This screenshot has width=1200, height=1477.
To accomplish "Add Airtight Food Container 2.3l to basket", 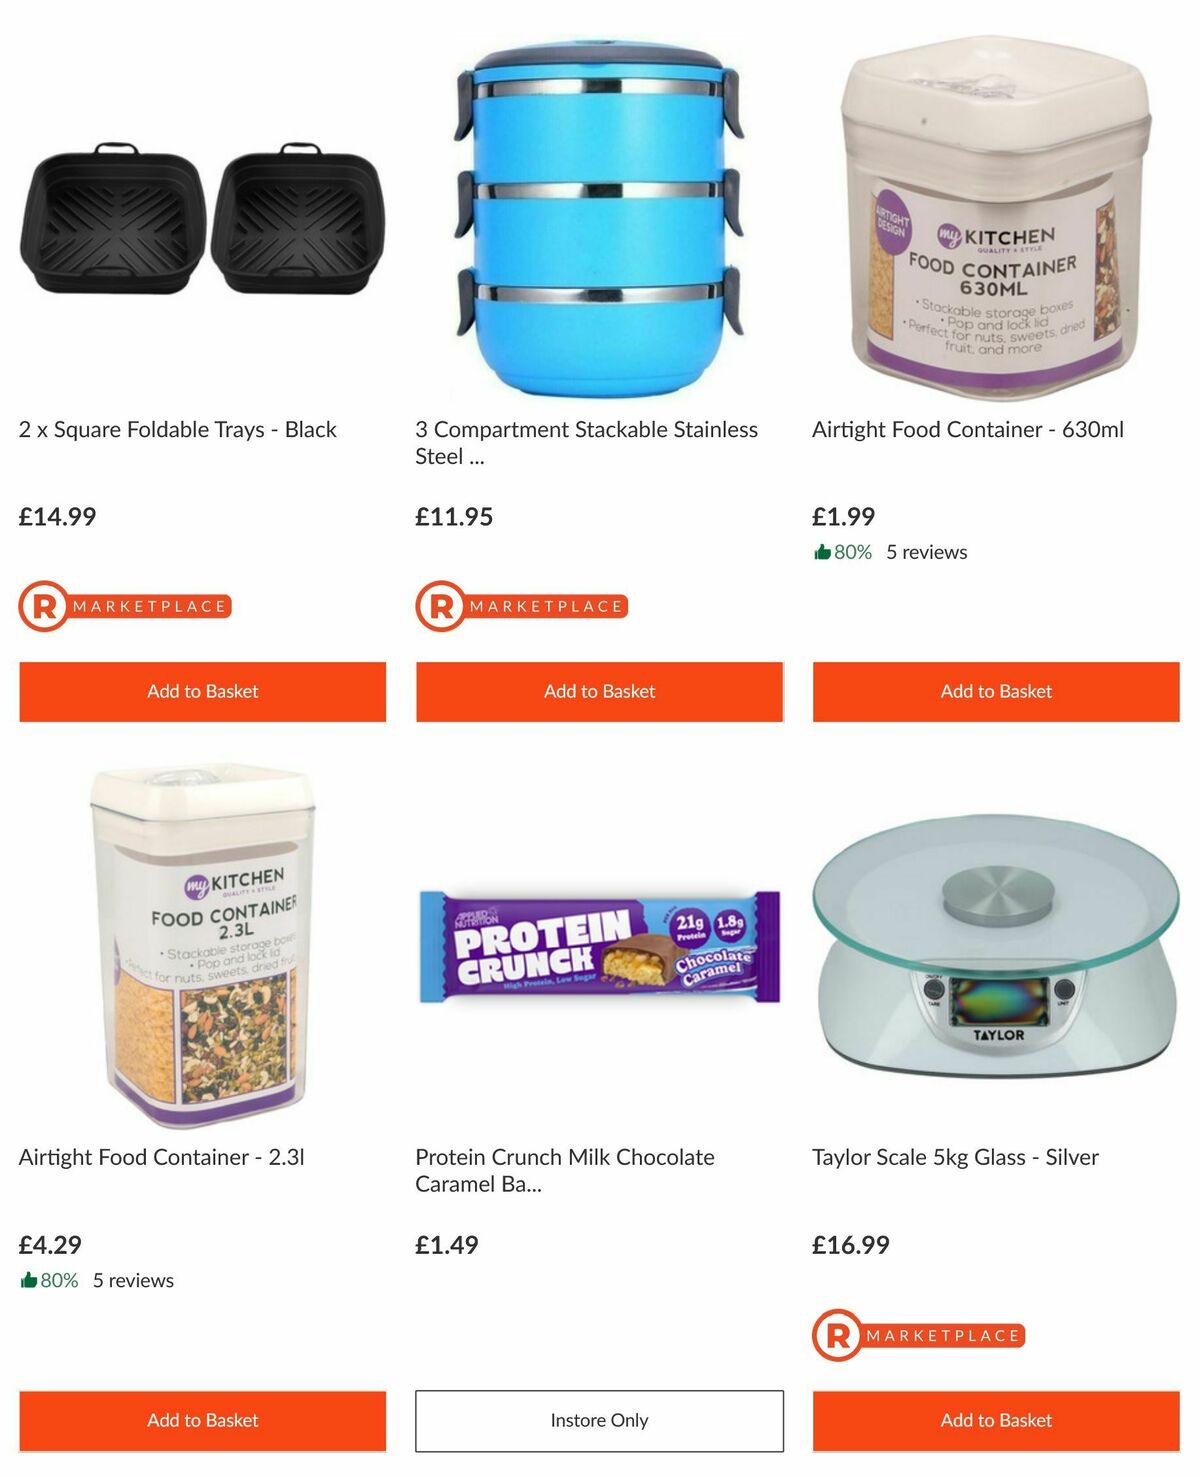I will coord(202,1420).
